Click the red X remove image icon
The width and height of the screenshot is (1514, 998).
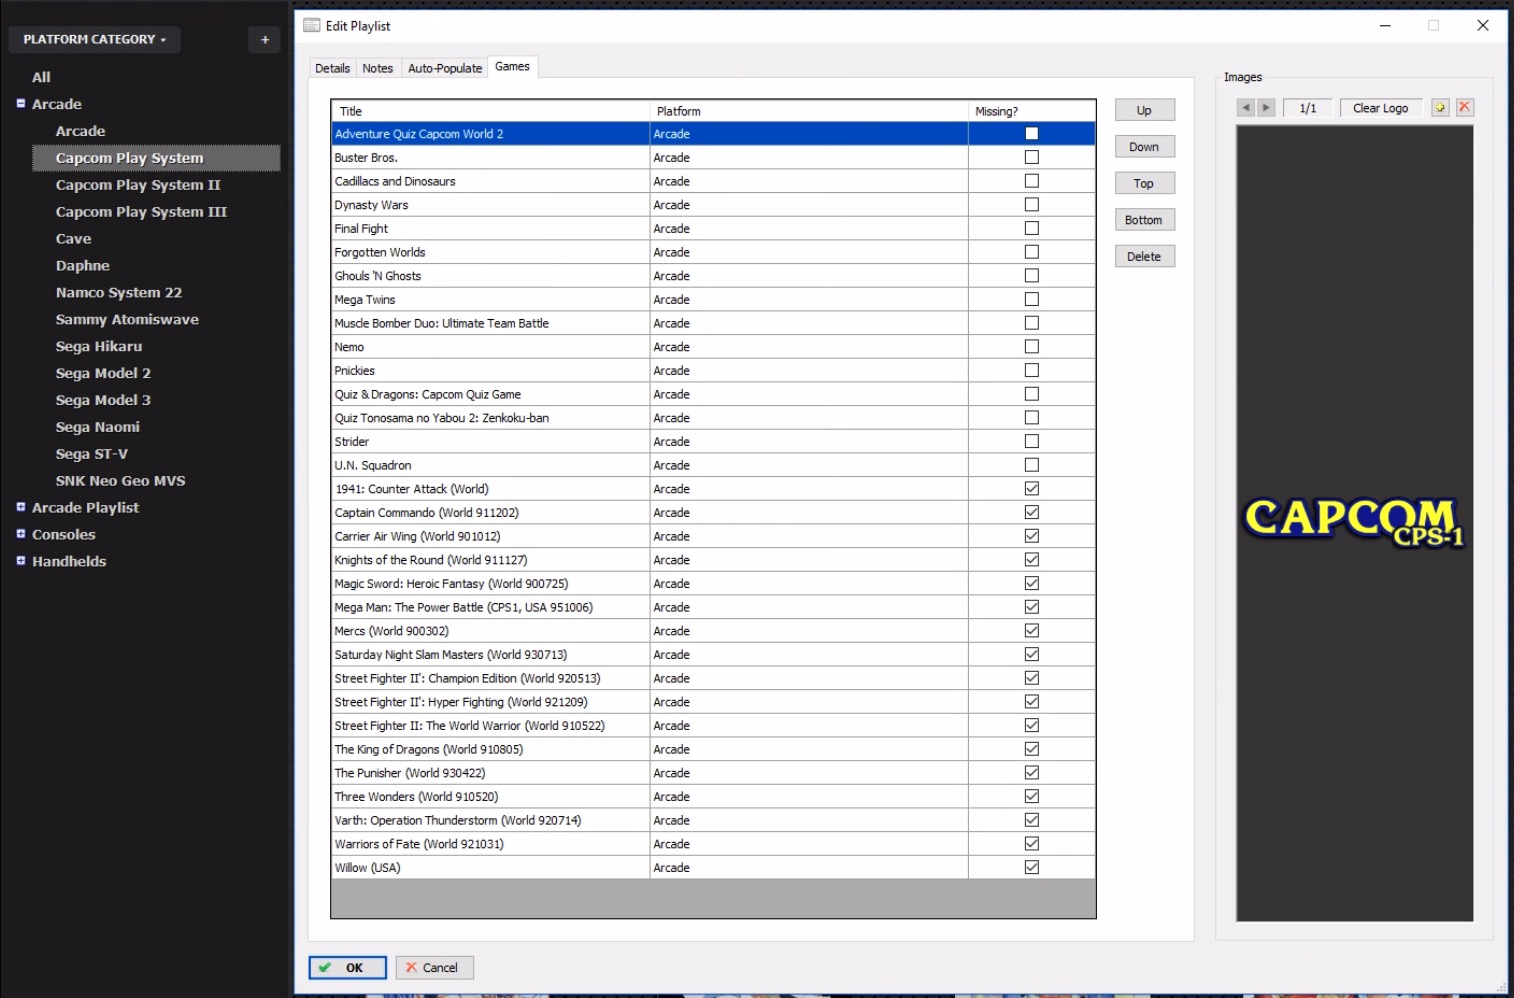click(1465, 107)
